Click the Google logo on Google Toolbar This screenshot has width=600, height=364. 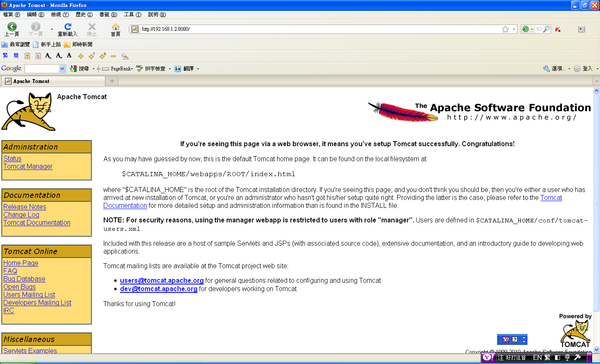pyautogui.click(x=11, y=69)
